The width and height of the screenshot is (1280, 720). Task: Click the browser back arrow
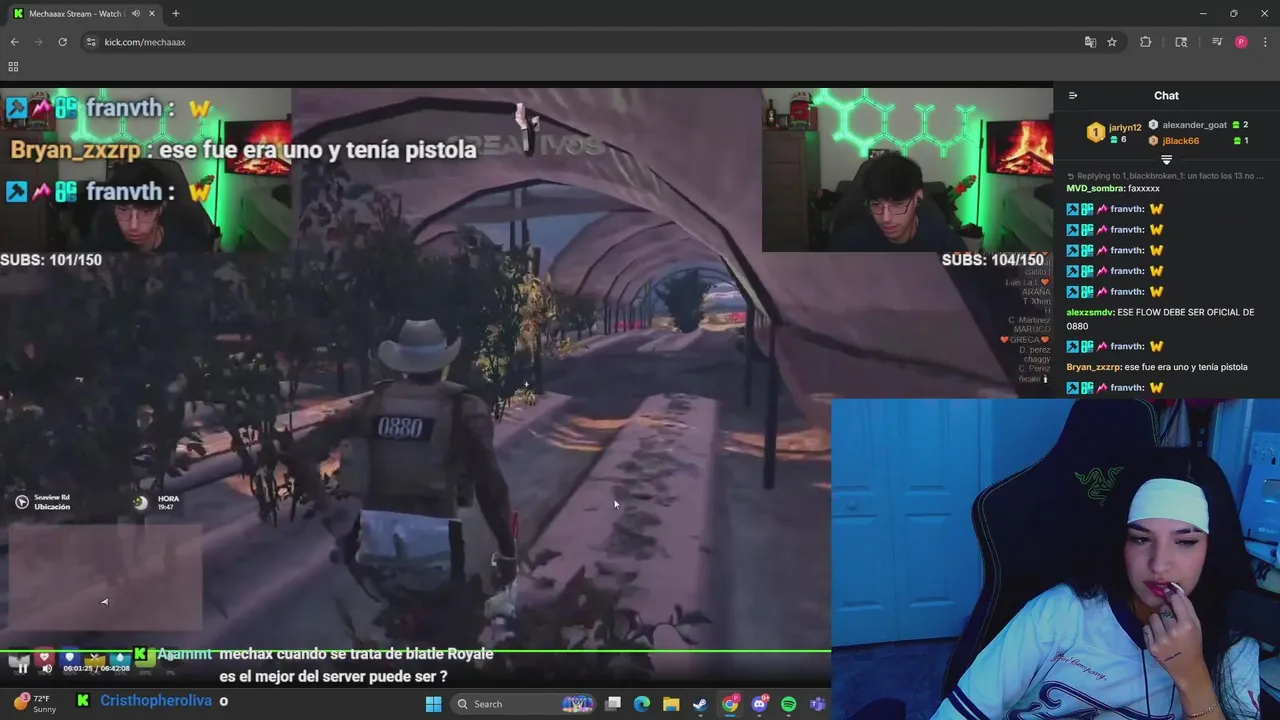coord(14,42)
